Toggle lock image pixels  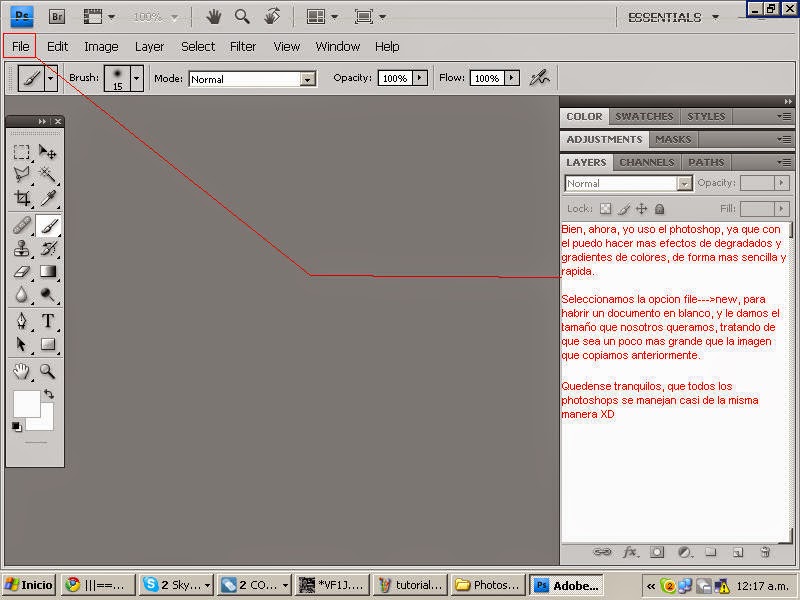pos(623,209)
